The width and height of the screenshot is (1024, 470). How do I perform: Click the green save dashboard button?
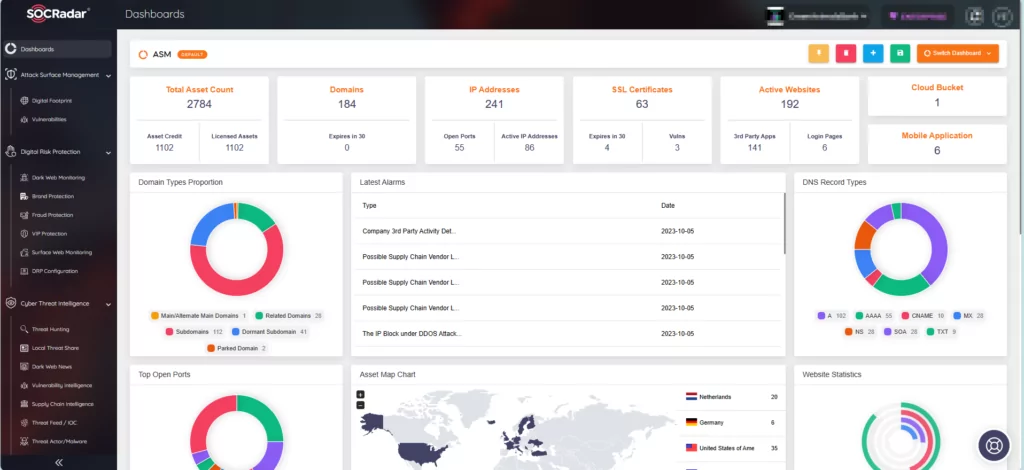(x=900, y=54)
